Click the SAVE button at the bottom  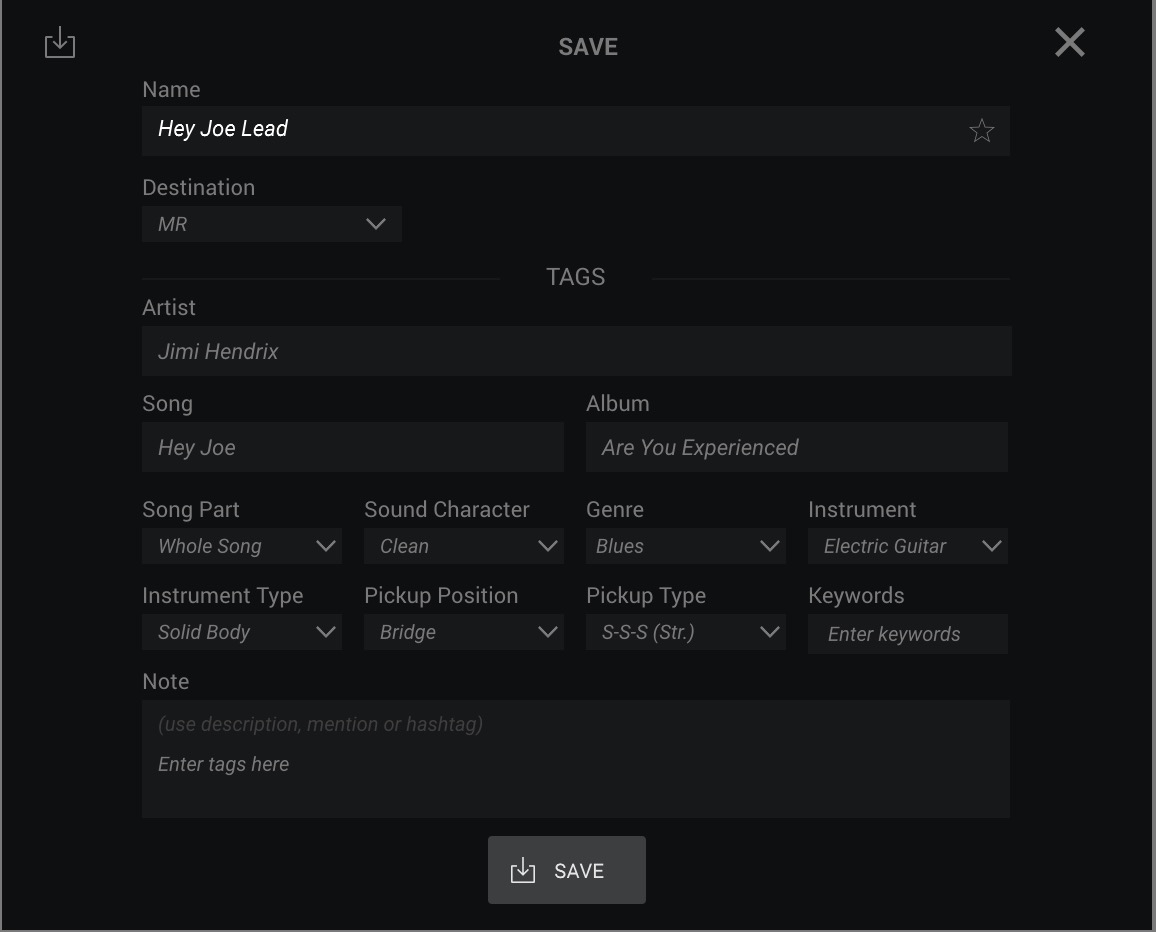click(x=566, y=870)
